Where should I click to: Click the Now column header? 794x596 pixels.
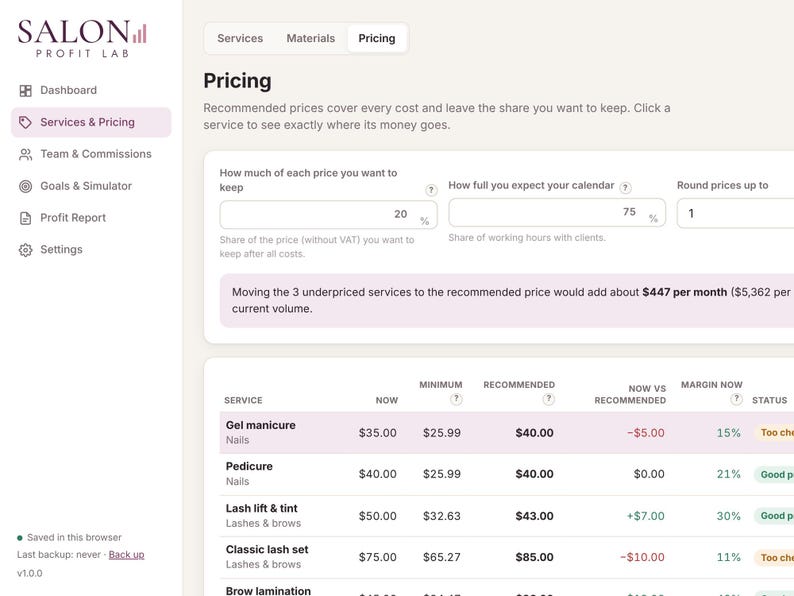coord(387,400)
